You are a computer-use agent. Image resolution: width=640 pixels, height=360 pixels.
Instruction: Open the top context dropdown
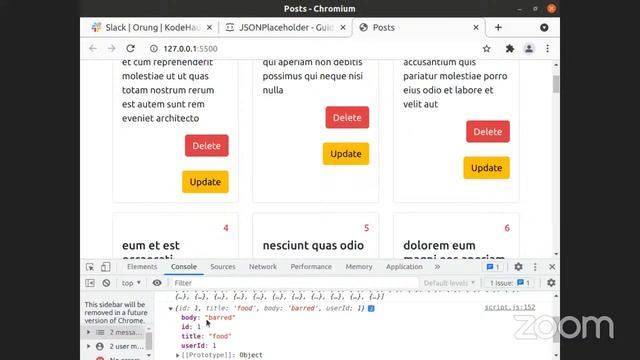click(x=131, y=283)
